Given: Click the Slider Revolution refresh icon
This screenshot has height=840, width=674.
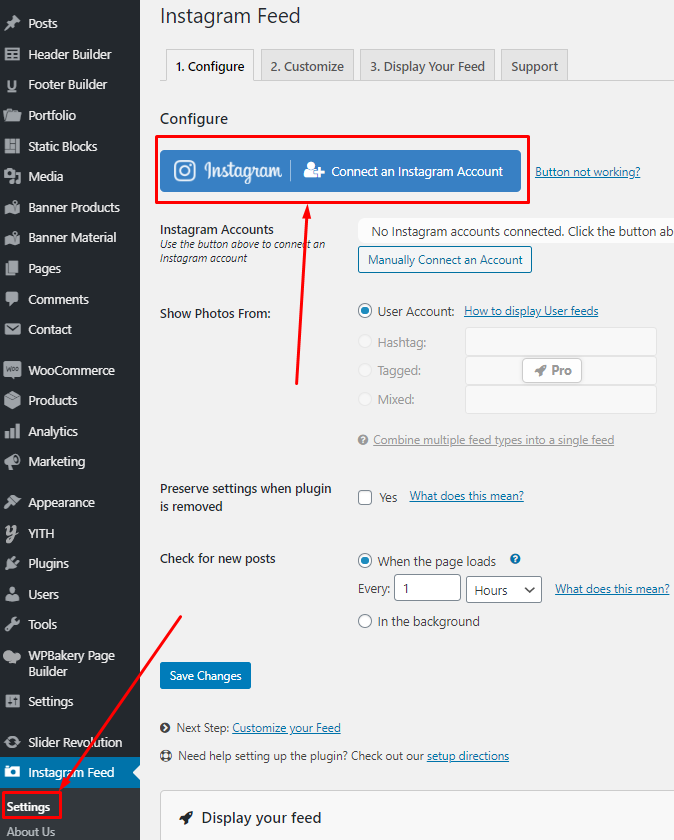Looking at the screenshot, I should click(x=12, y=742).
